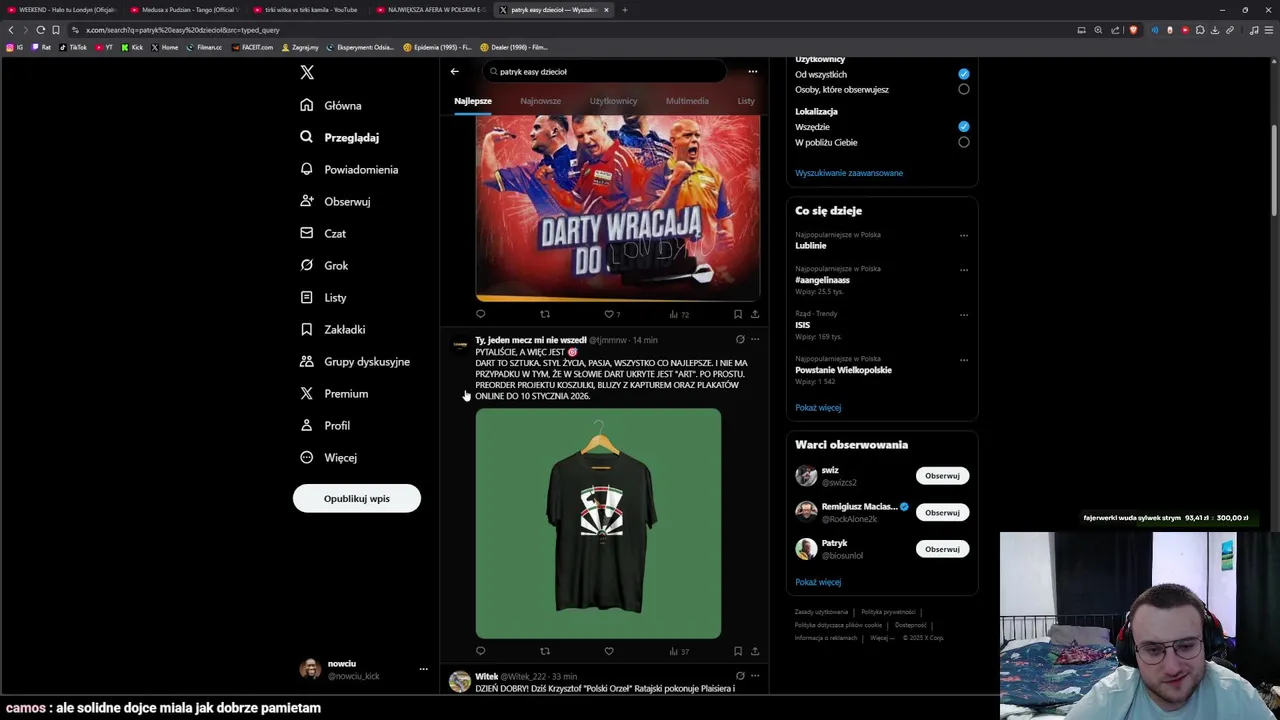Click Pokaż więcej under trends

pos(818,408)
